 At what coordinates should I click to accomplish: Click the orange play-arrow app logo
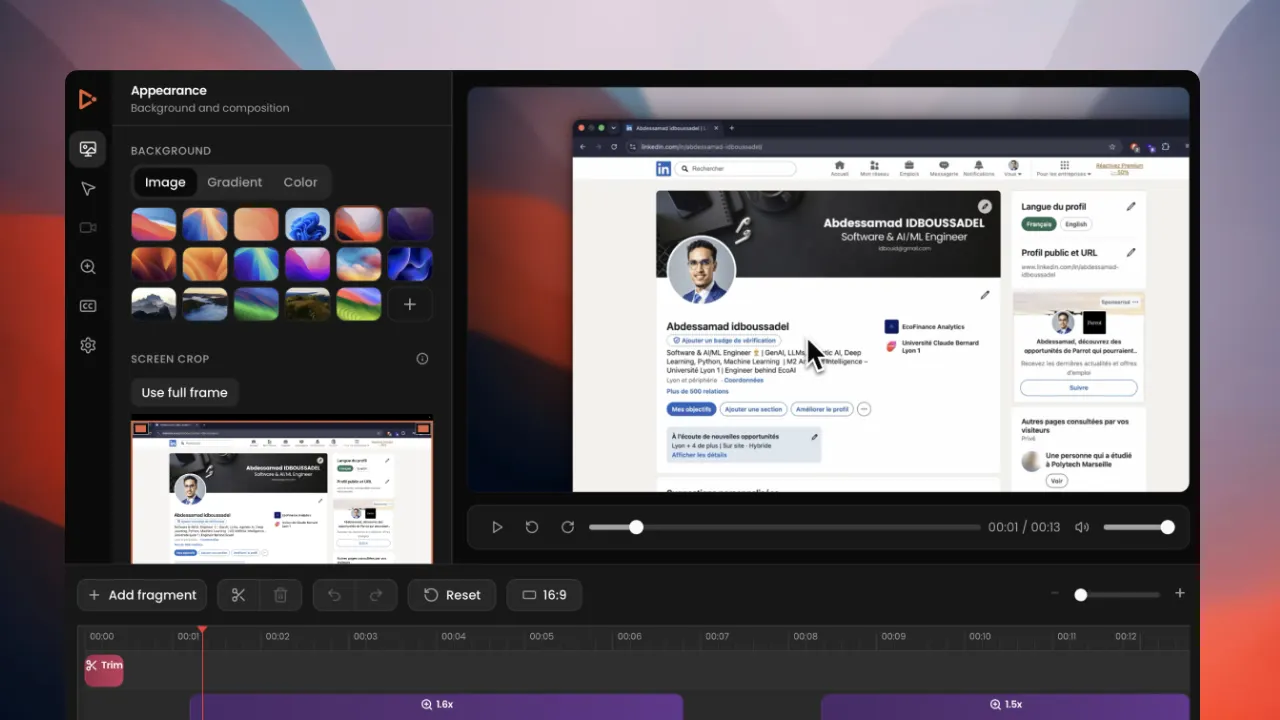click(x=87, y=98)
